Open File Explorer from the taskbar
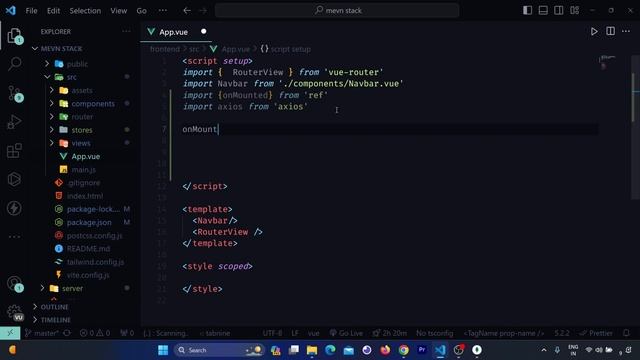 point(312,350)
